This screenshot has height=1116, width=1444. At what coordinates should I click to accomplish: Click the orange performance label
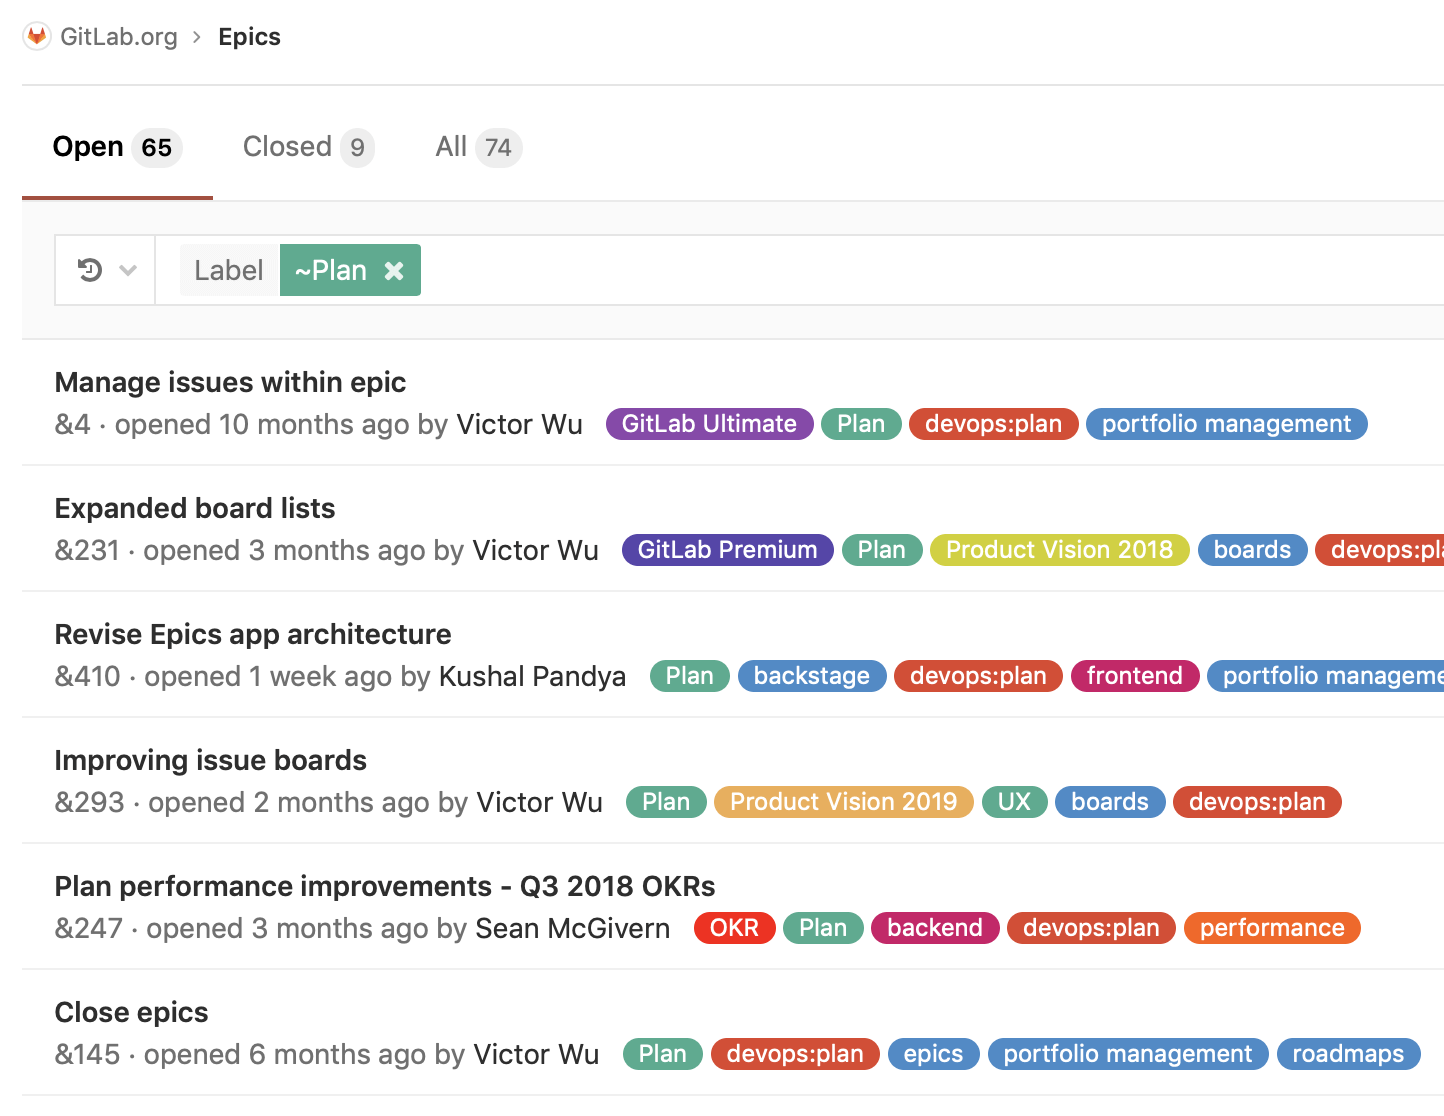(x=1271, y=928)
